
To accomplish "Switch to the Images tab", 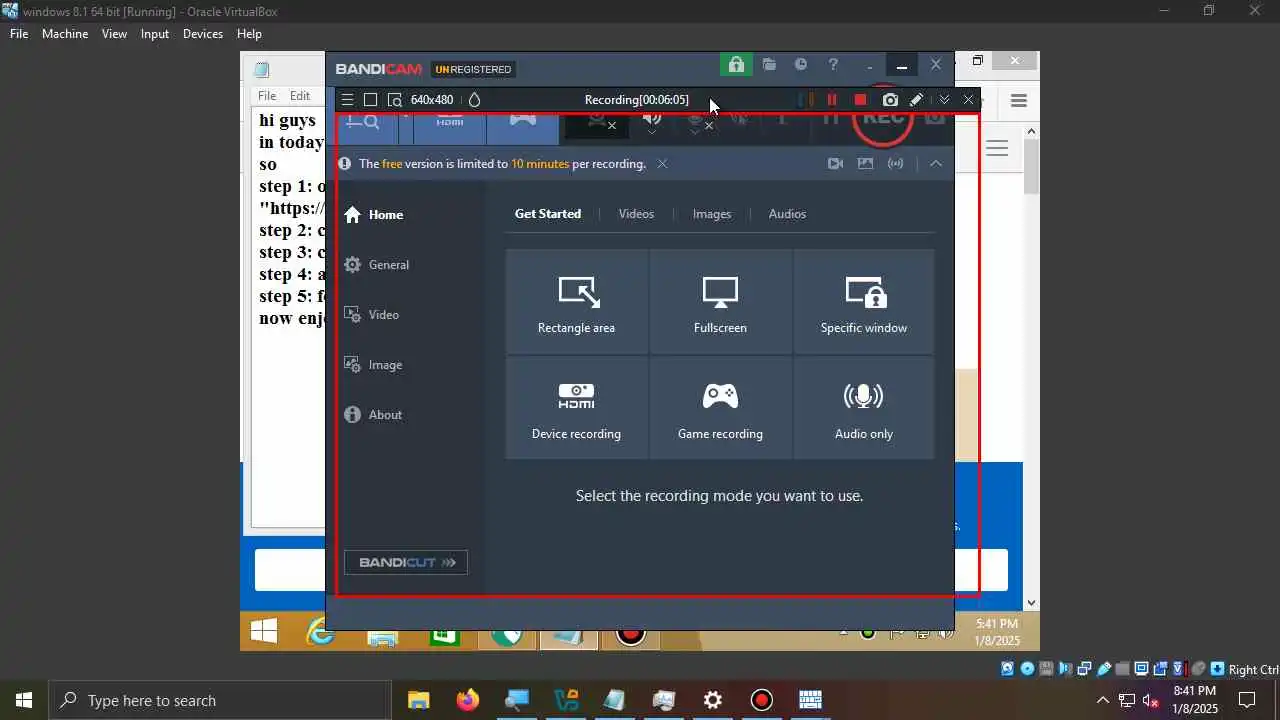I will (x=712, y=214).
